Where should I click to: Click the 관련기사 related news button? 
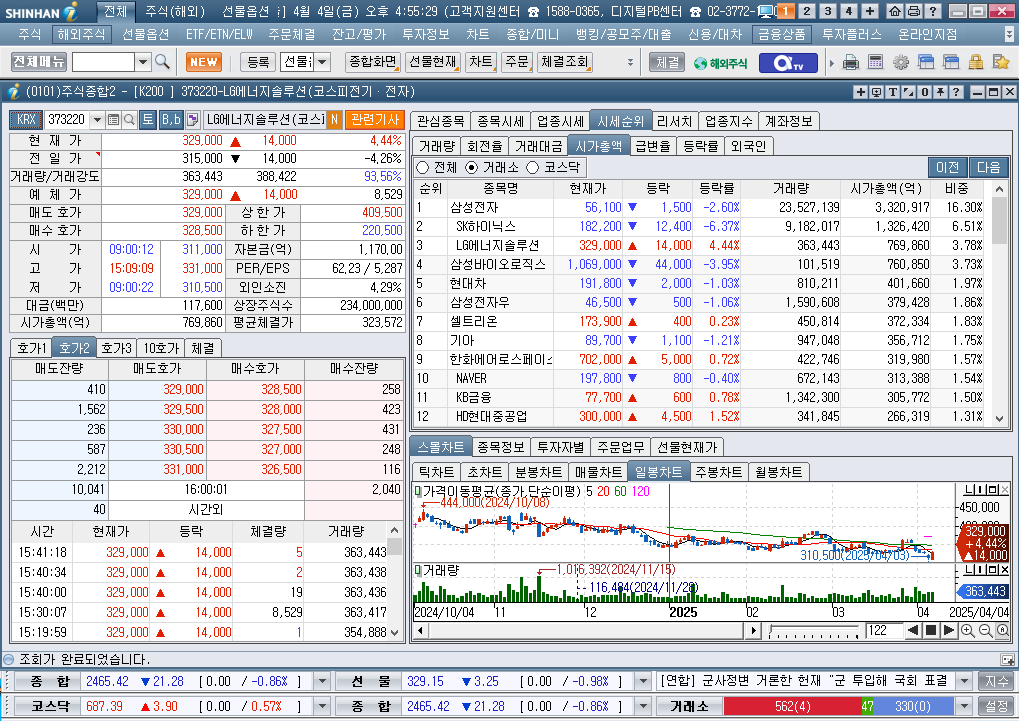point(374,120)
